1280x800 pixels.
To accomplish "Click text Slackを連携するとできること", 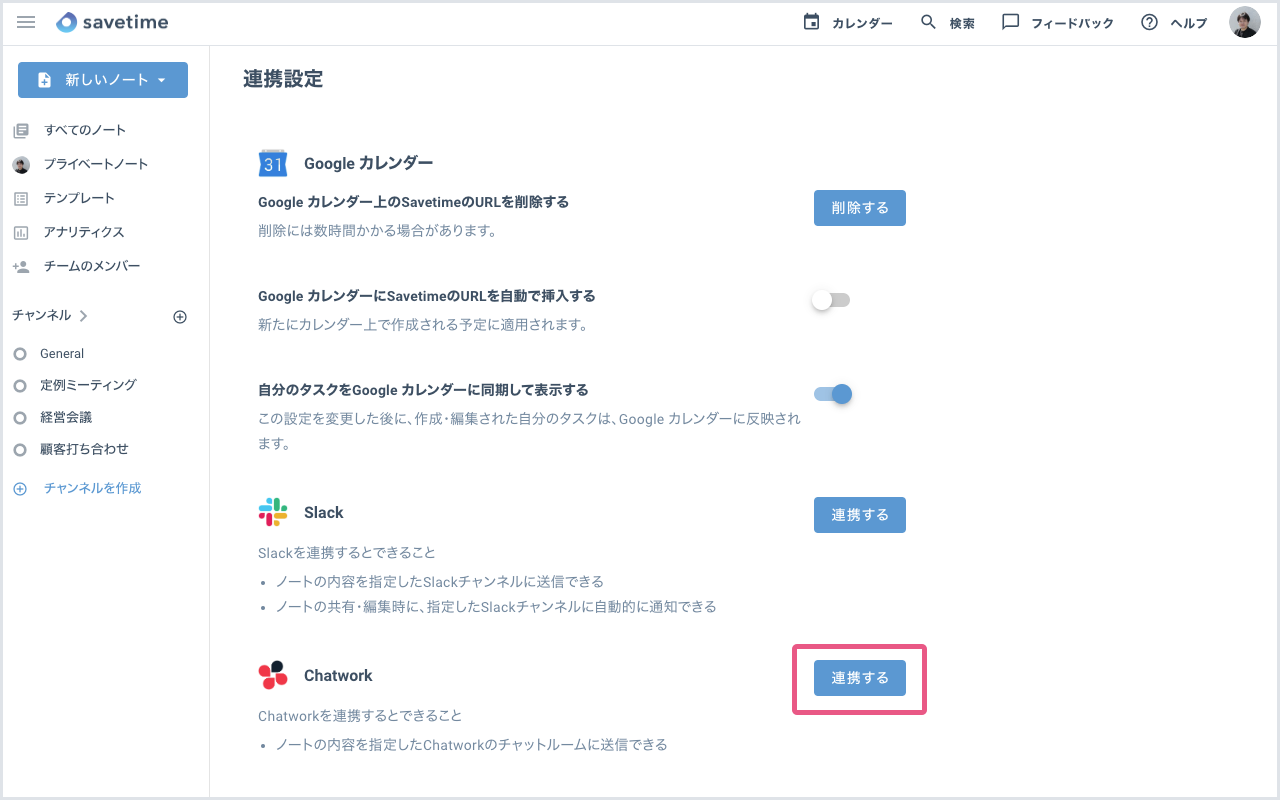I will coord(347,552).
